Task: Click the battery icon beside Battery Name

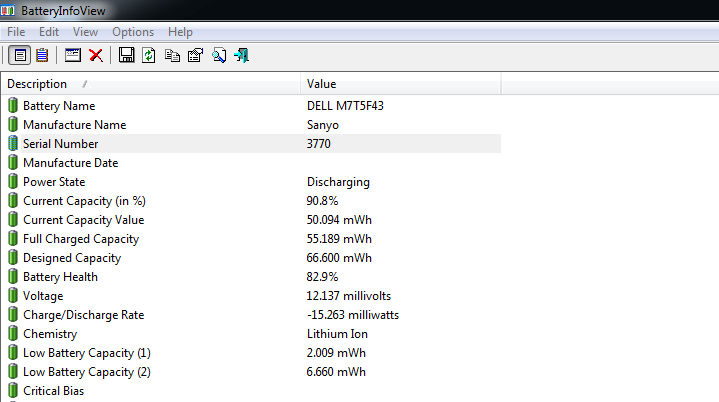Action: 13,105
